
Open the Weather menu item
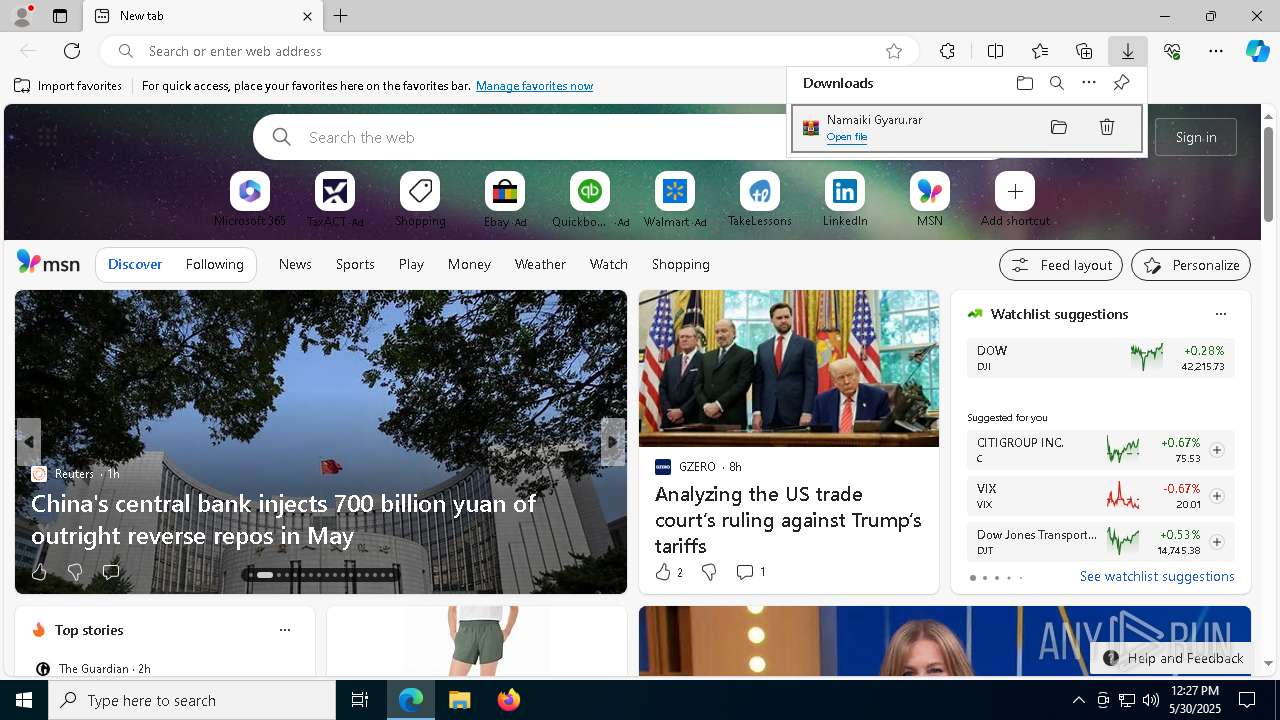click(540, 264)
